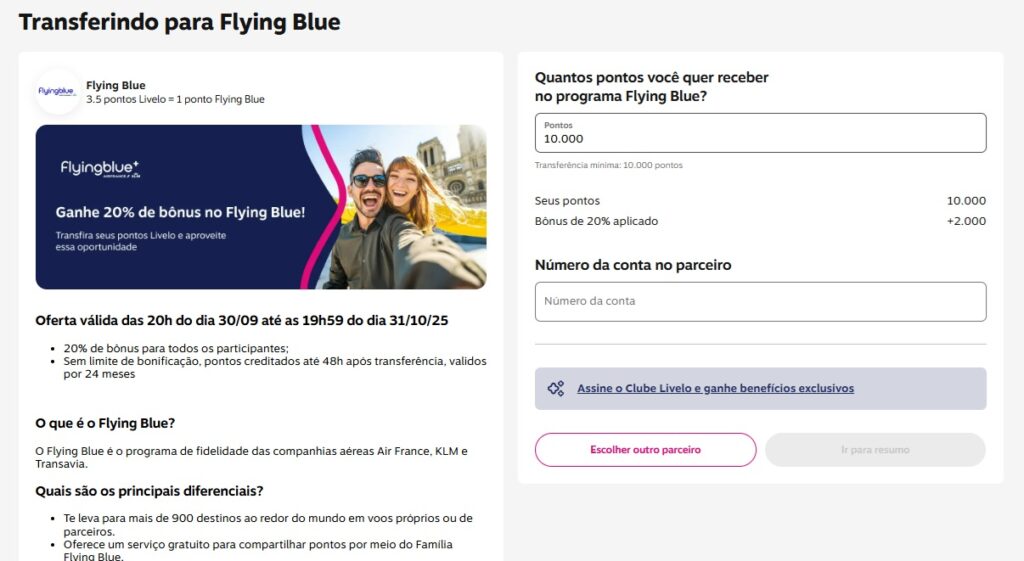Click the Ir para resumo button
This screenshot has width=1024, height=561.
[875, 450]
